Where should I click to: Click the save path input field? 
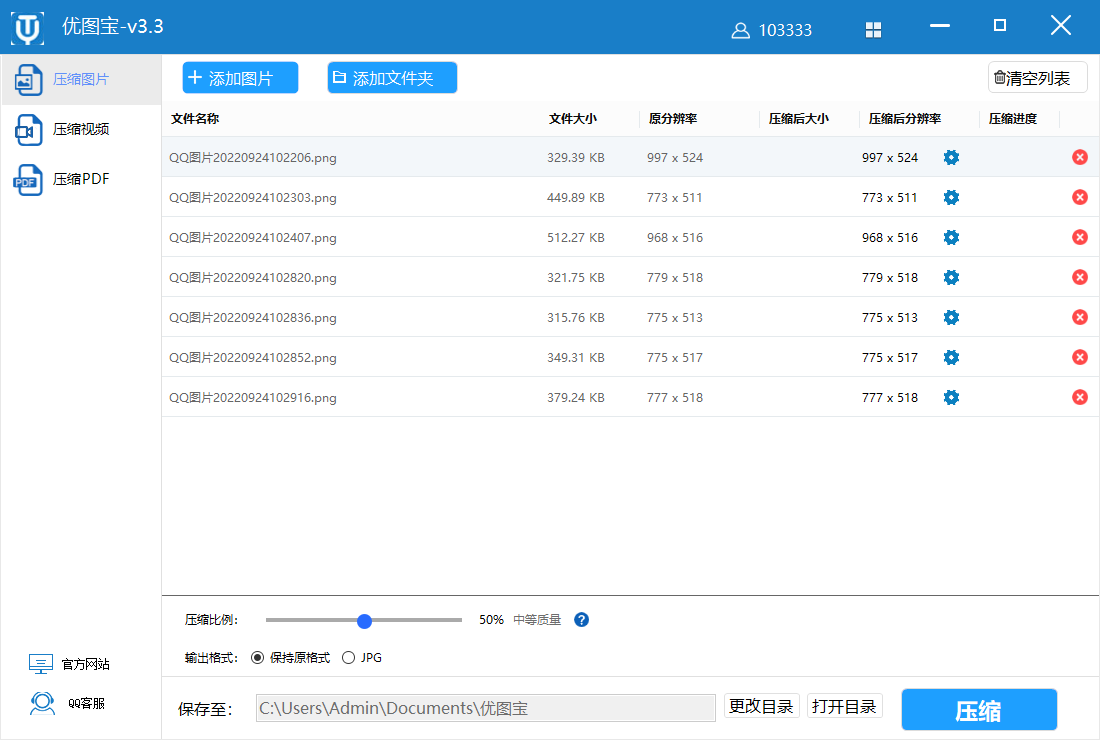(485, 708)
